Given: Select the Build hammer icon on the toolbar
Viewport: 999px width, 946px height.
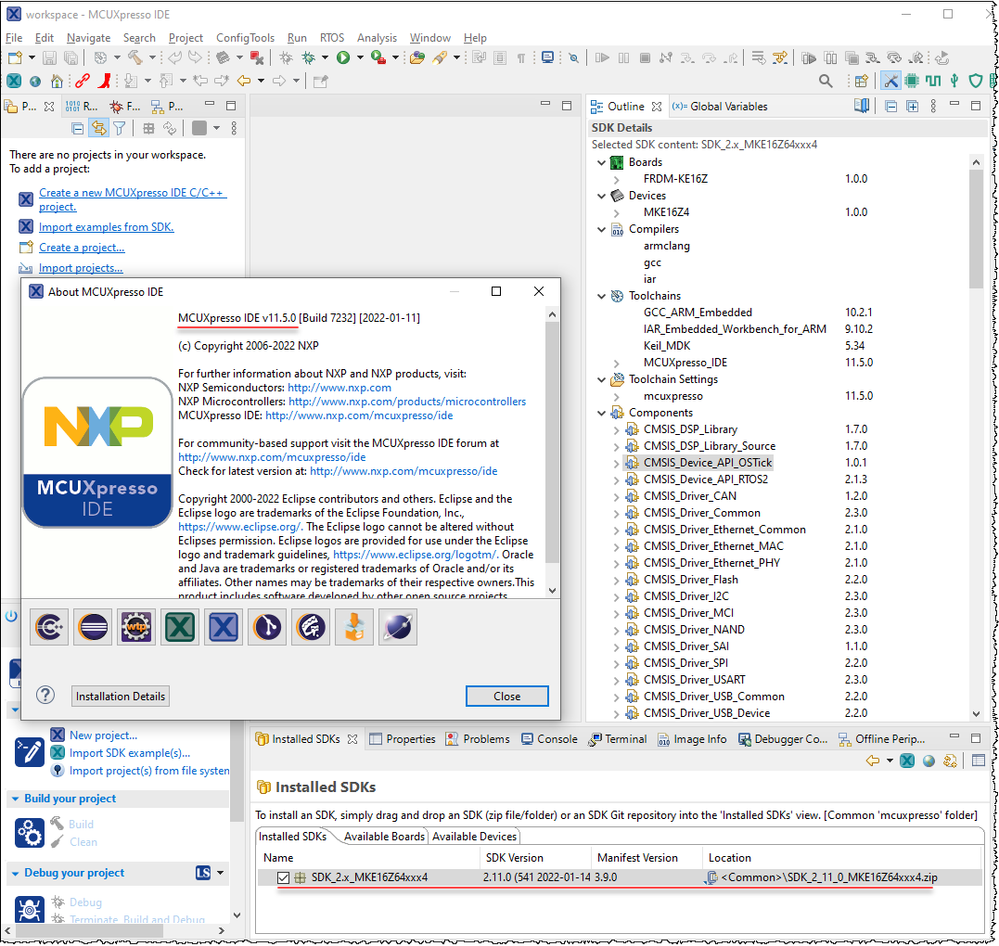Looking at the screenshot, I should pos(135,57).
